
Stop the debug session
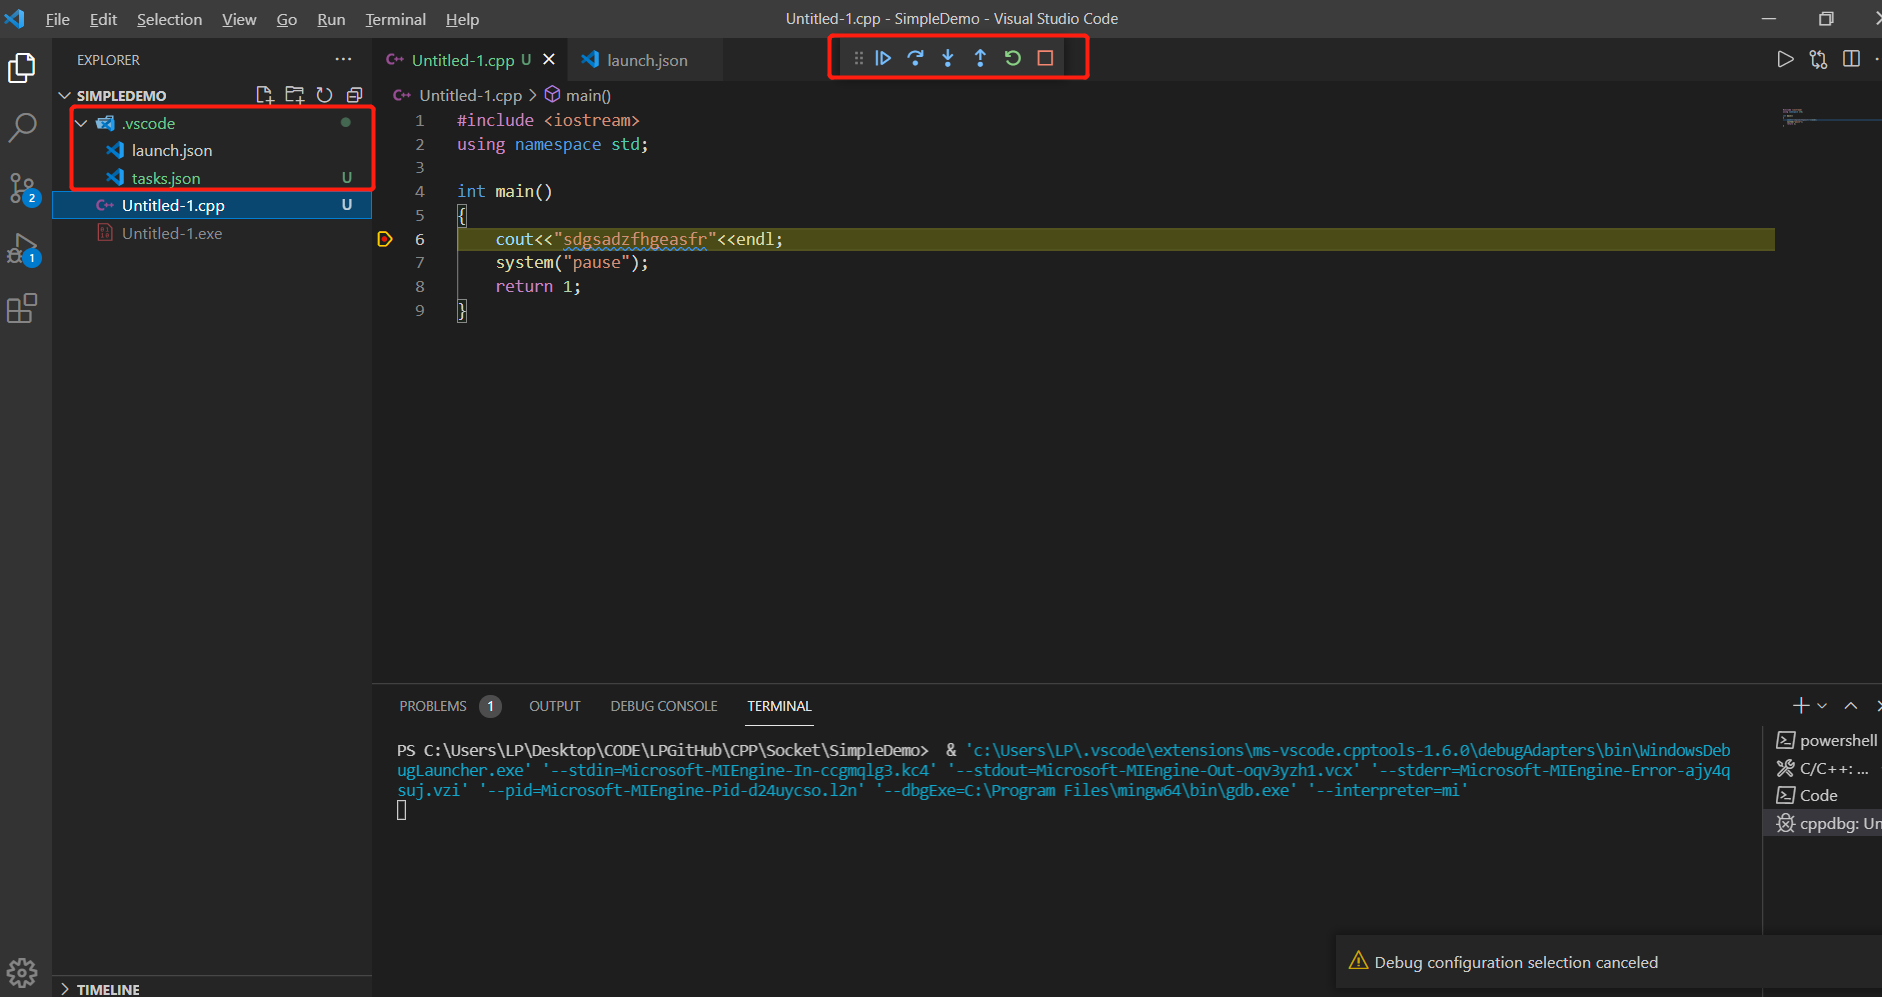1045,58
